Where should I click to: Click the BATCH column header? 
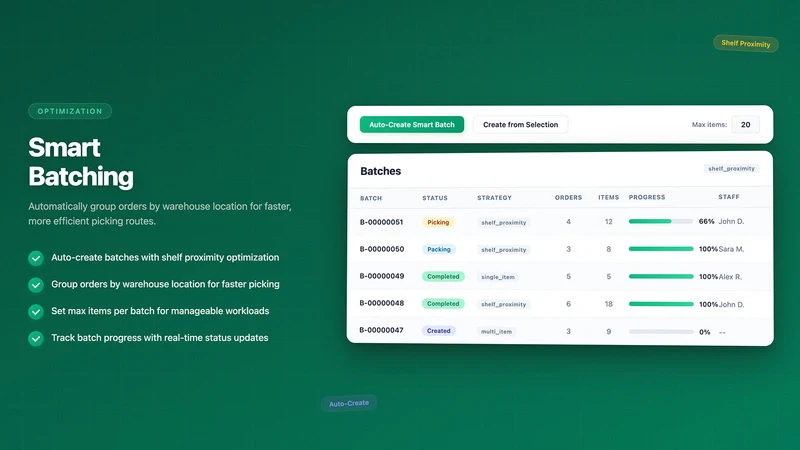371,198
